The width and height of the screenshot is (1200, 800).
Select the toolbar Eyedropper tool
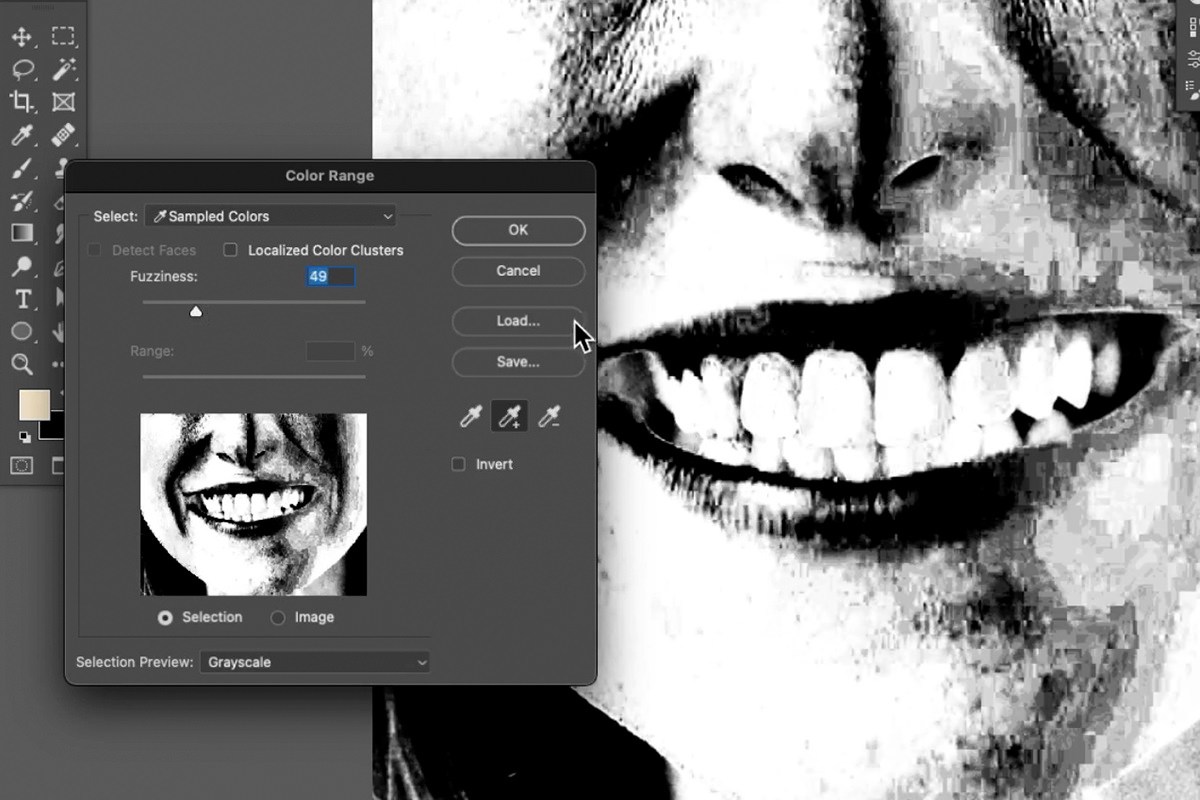22,134
